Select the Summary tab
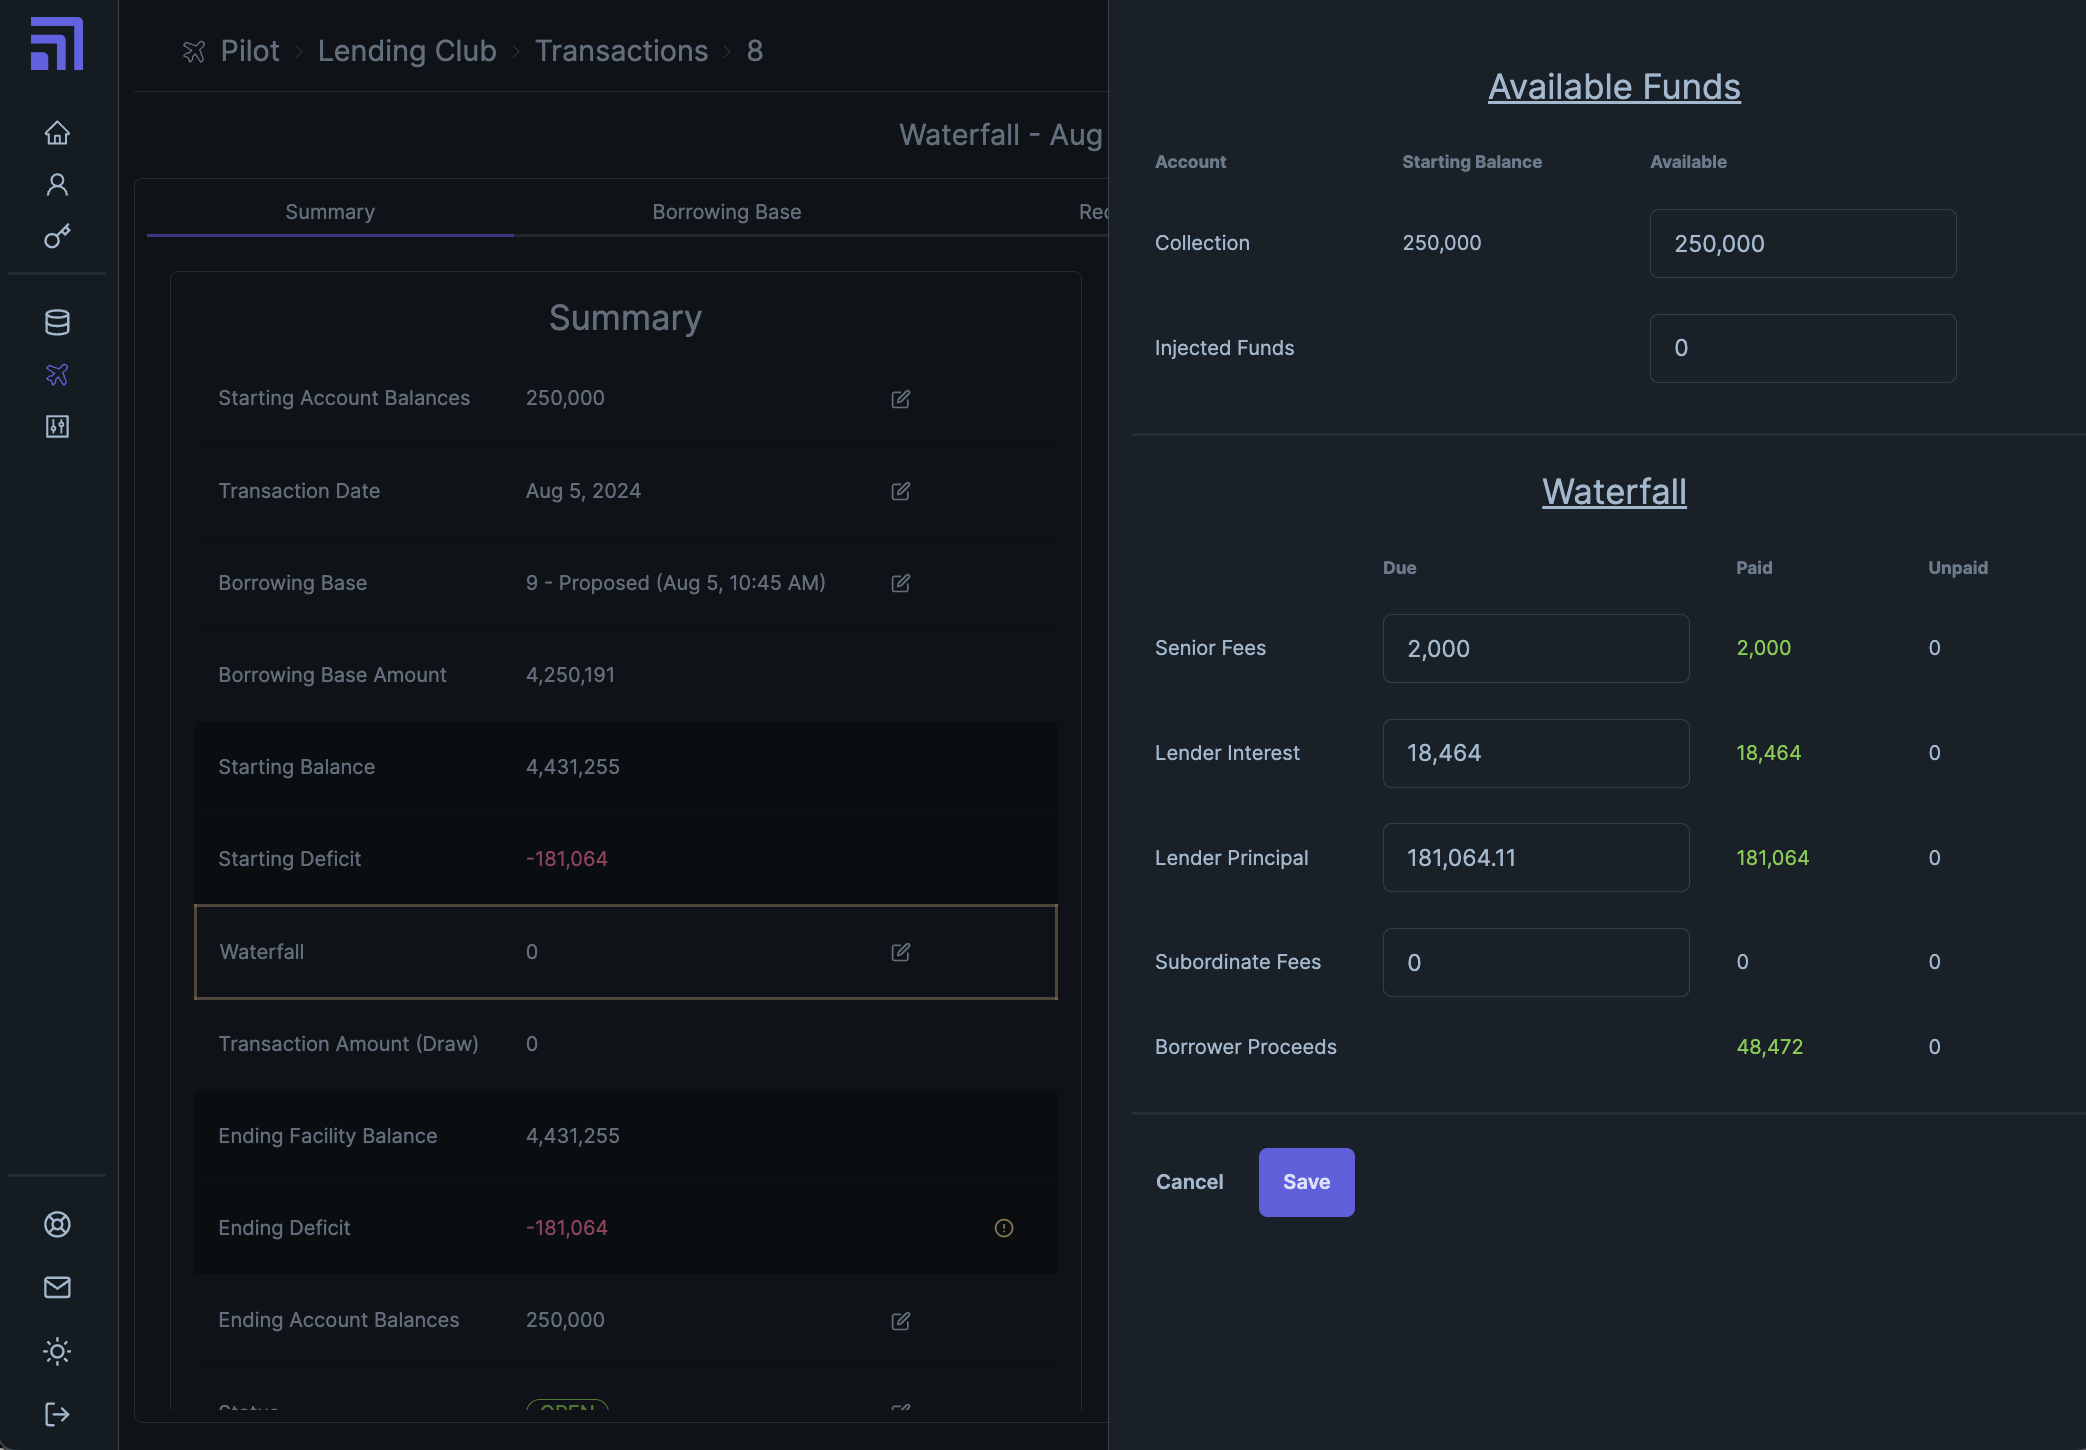2086x1450 pixels. tap(330, 212)
